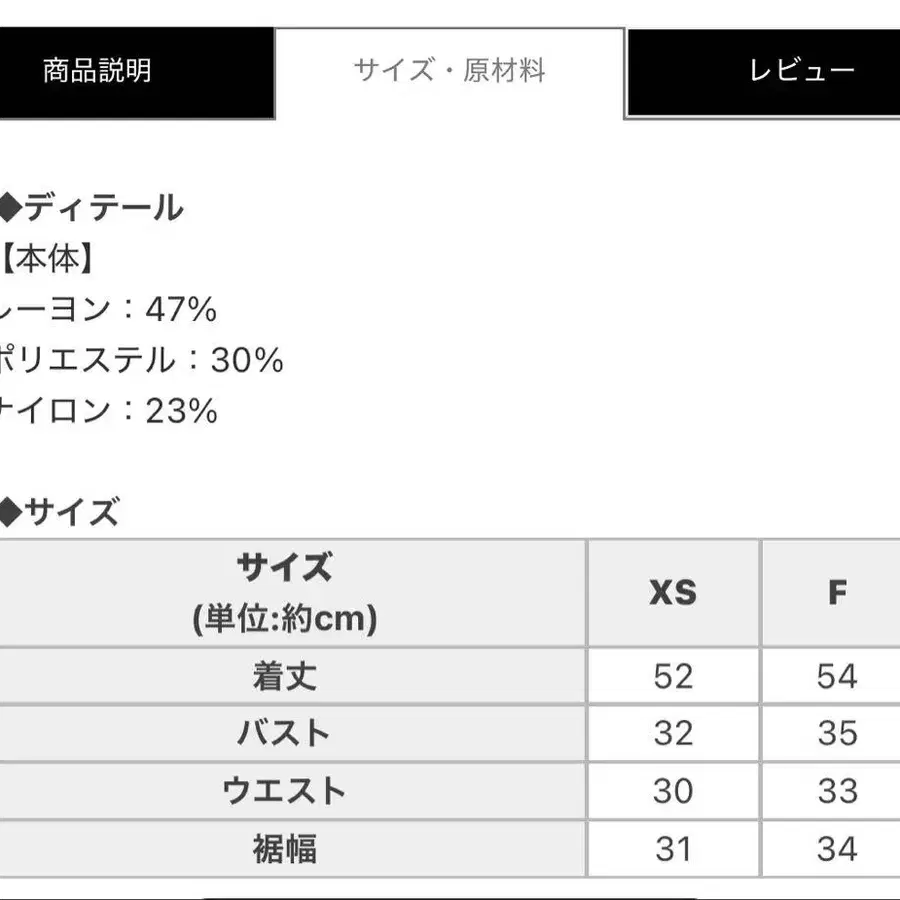Select the 裾幅 XS value 31
Viewport: 900px width, 900px height.
click(673, 849)
